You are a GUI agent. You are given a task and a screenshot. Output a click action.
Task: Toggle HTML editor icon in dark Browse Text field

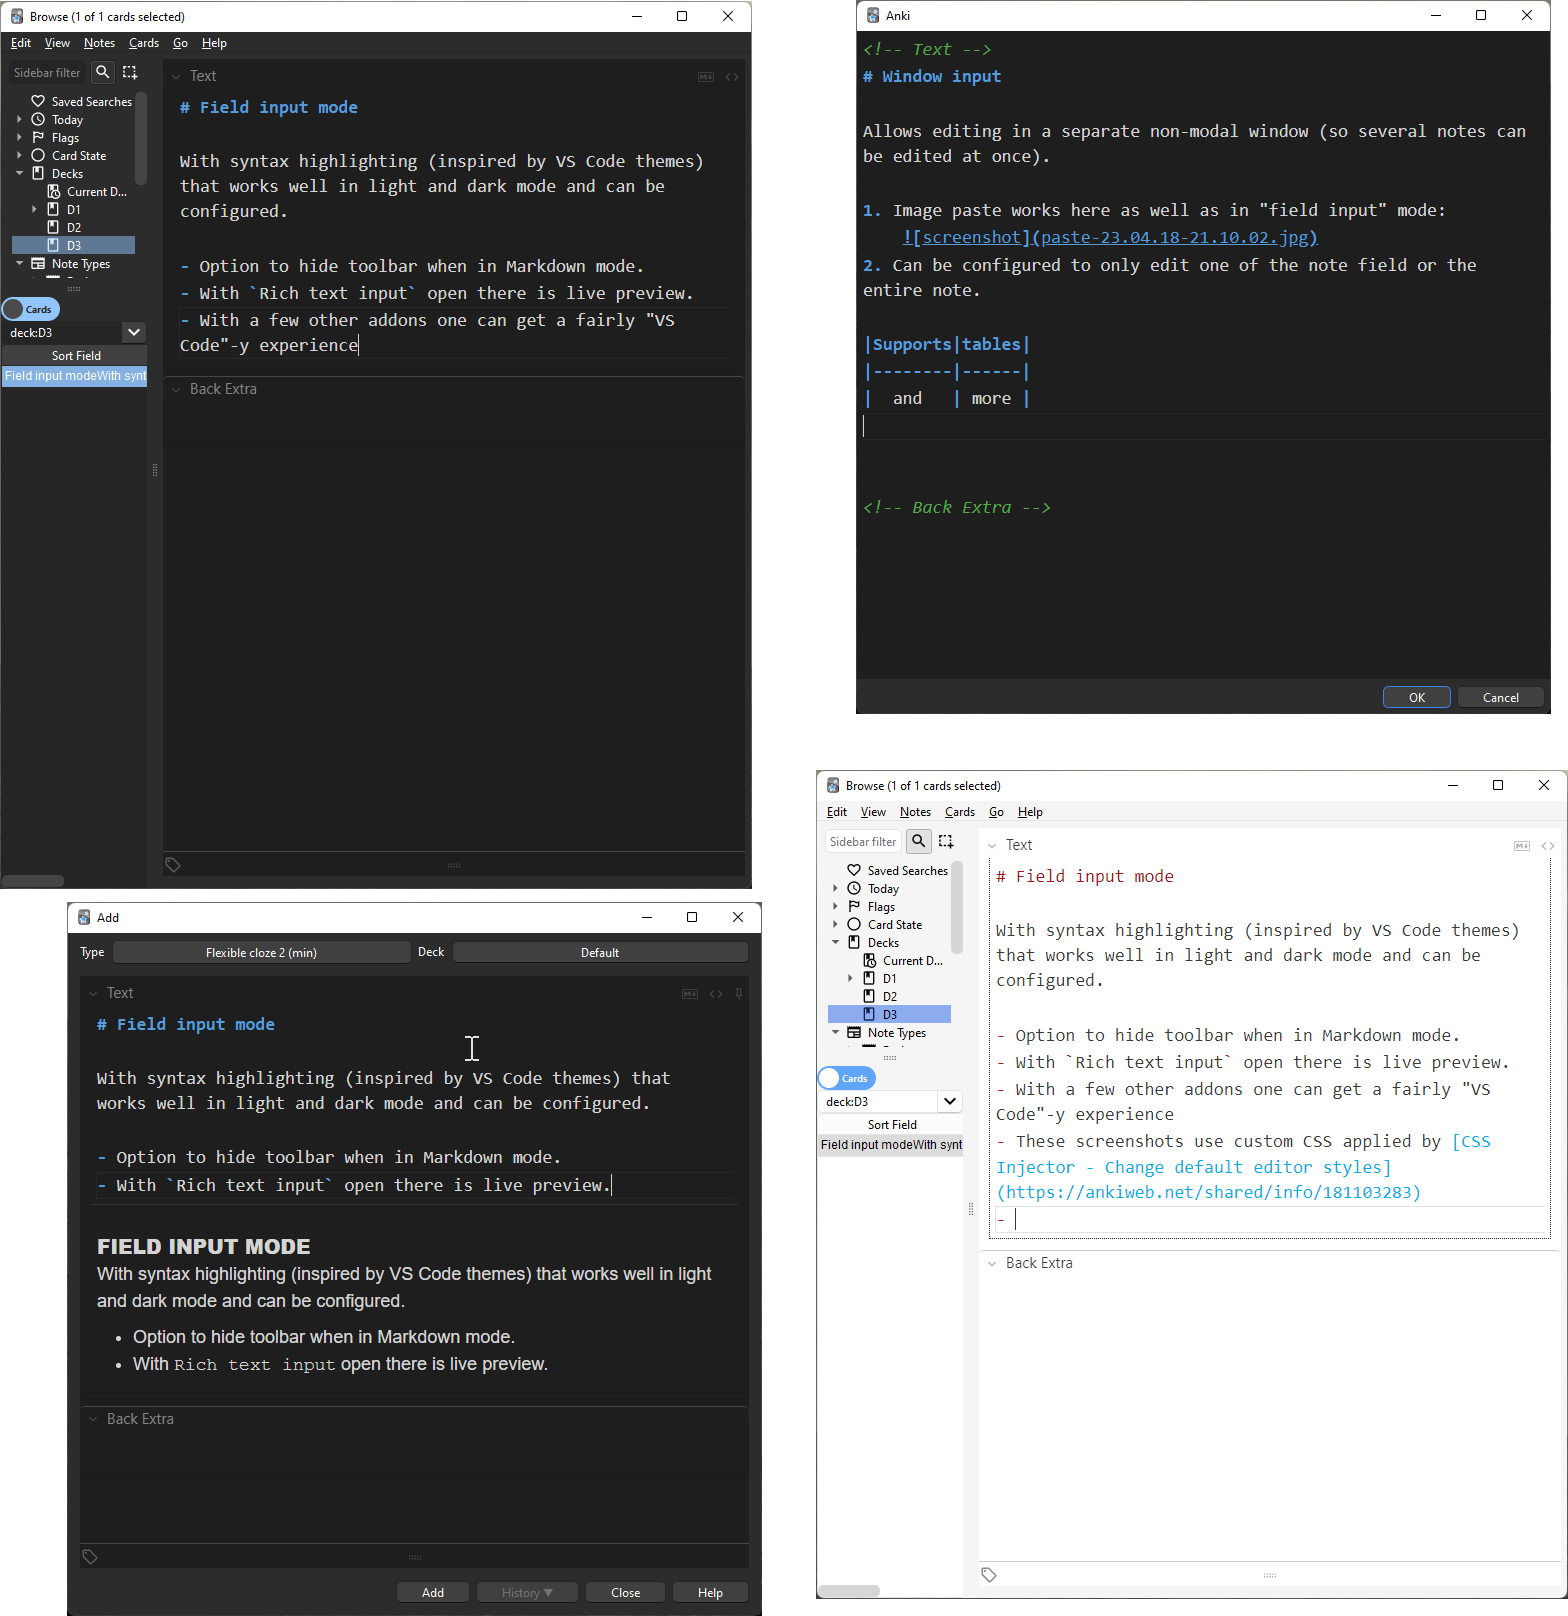(x=732, y=77)
